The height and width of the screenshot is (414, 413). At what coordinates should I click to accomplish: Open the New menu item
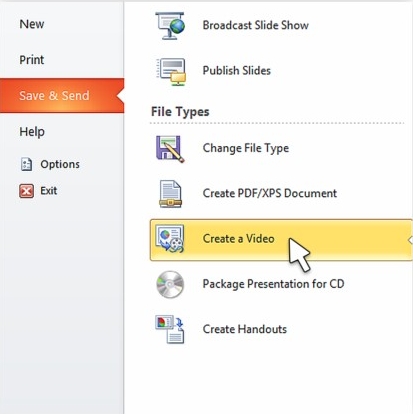pos(32,24)
